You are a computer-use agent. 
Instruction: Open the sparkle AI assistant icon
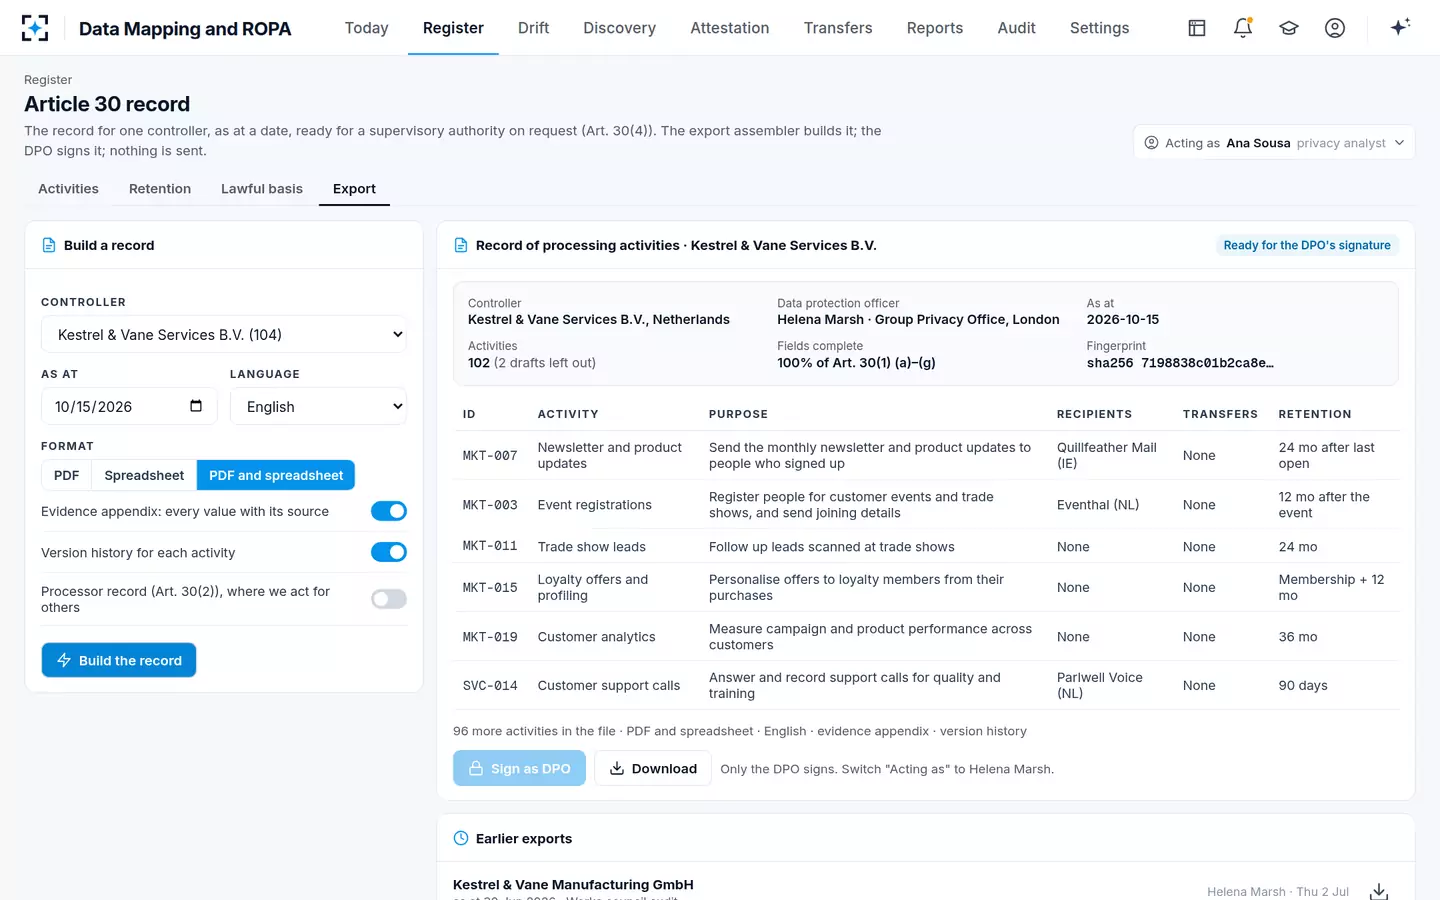(x=1400, y=27)
